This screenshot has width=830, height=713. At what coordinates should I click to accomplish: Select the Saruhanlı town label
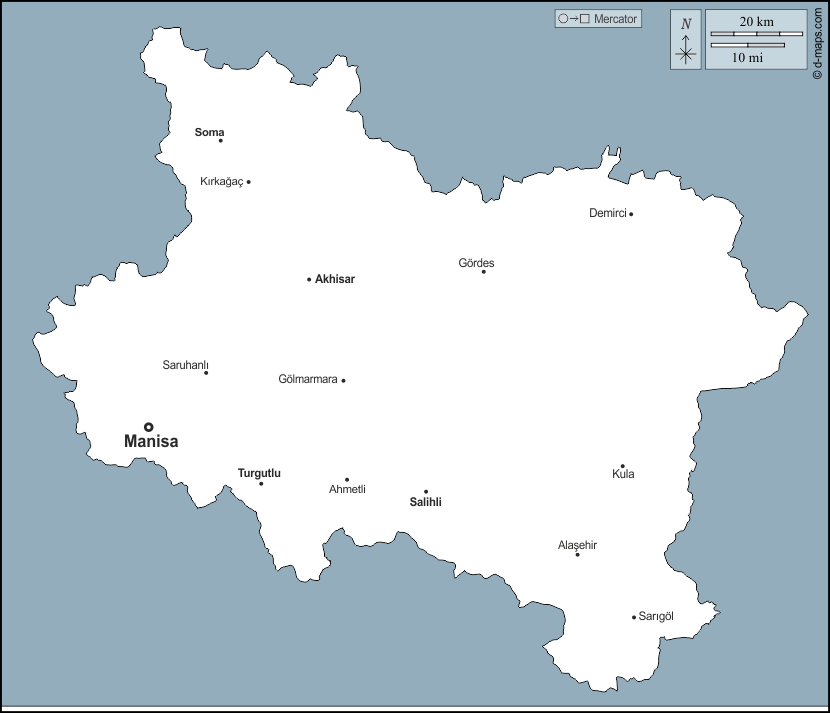pos(185,365)
